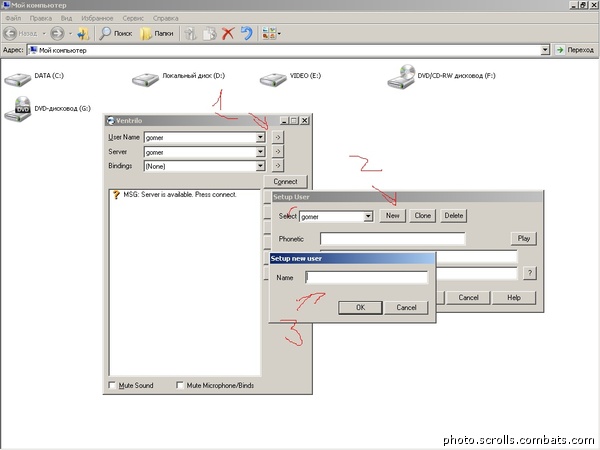600x450 pixels.
Task: Click the red Delete X toolbar icon
Action: pyautogui.click(x=228, y=34)
